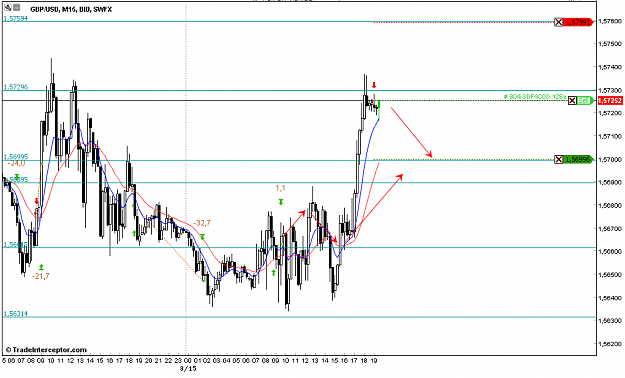Select the green 1,56996 take profit tag
625x378 pixels.
tap(578, 159)
